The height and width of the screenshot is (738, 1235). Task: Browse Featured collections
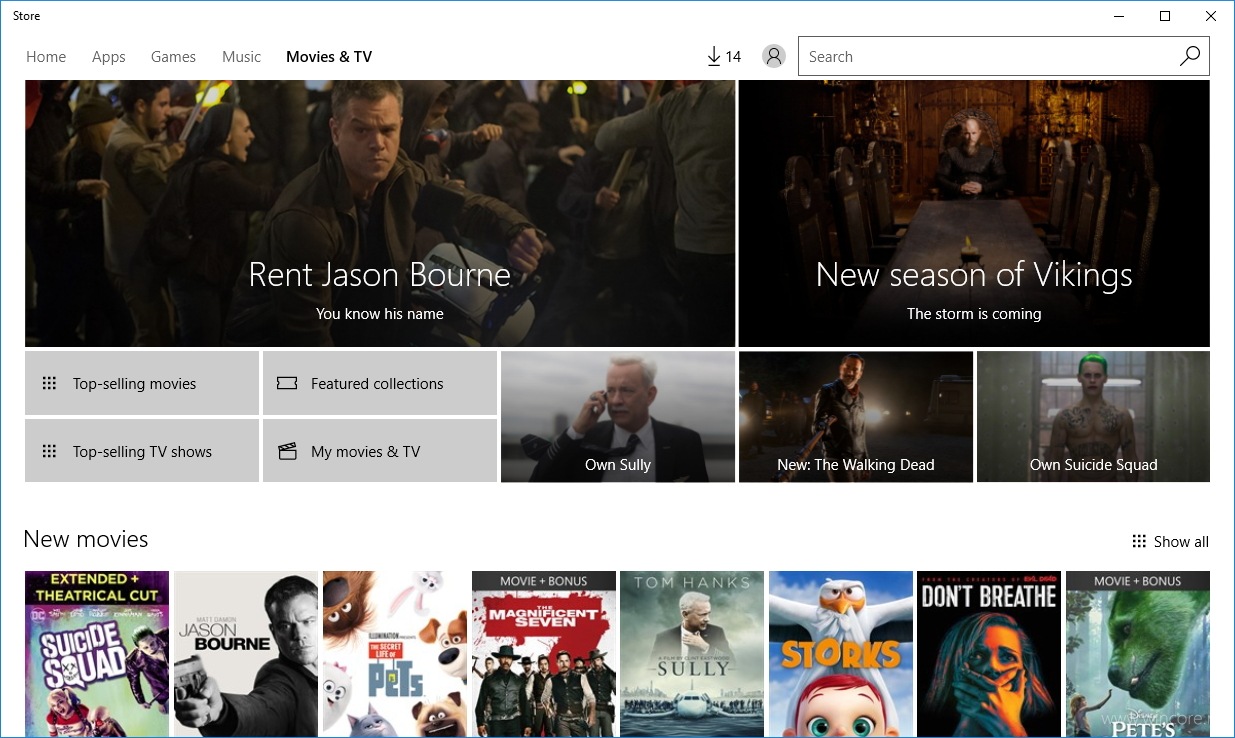click(x=380, y=383)
